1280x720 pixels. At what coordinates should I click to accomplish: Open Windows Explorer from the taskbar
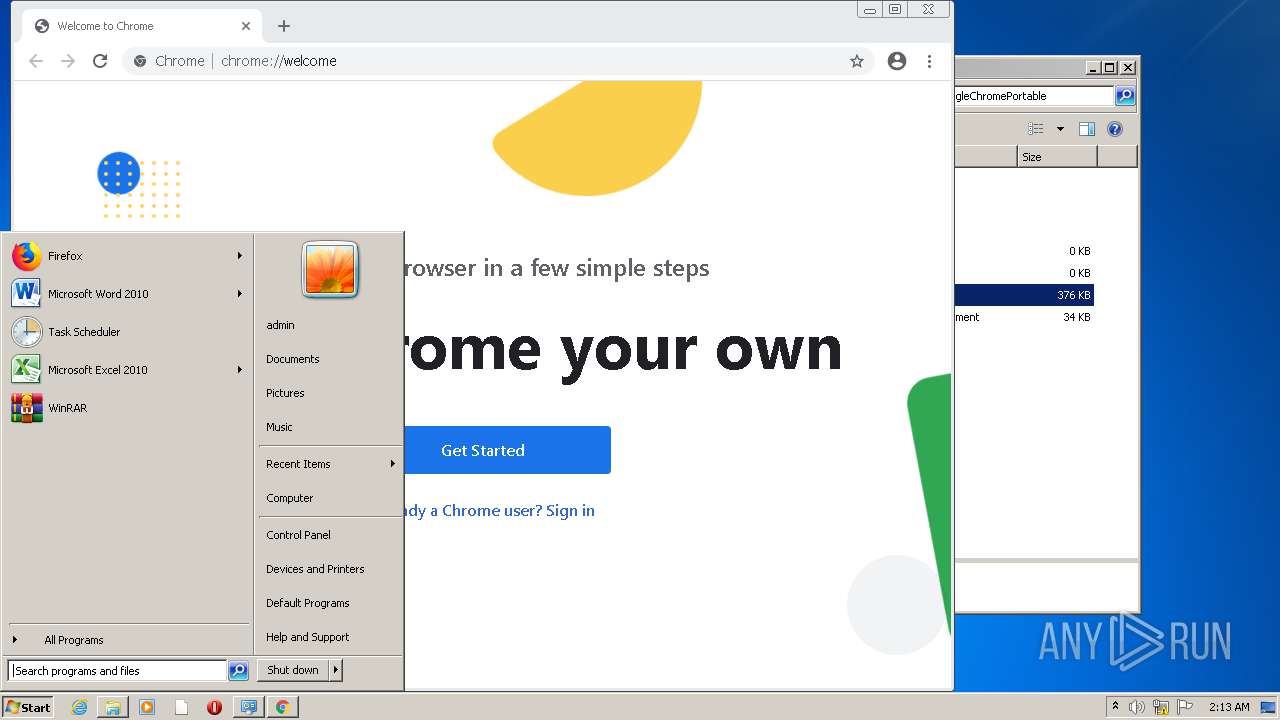[x=113, y=707]
